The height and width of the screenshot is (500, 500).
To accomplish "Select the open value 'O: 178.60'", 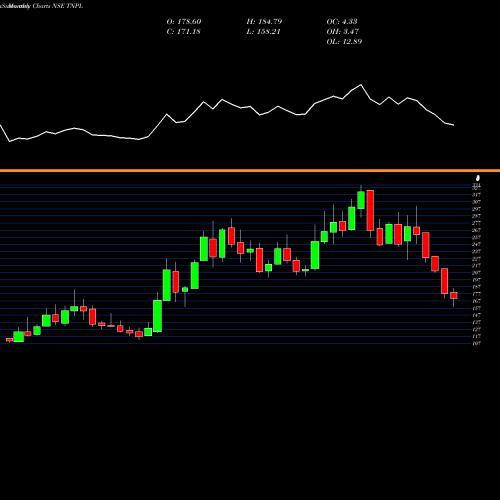I will click(184, 22).
